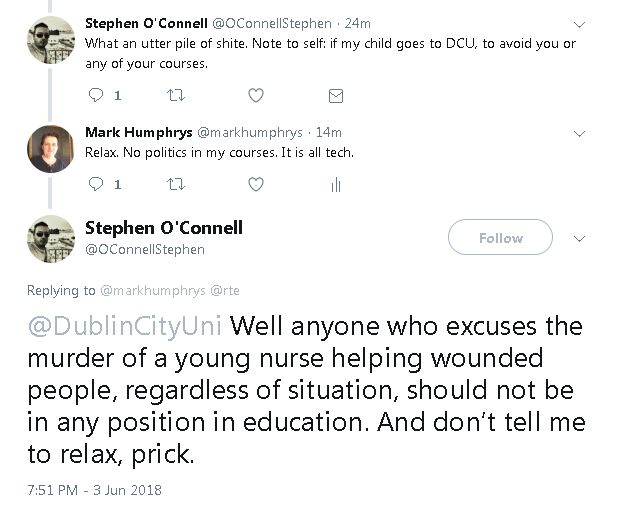Send Stephen's tweet via direct message

[x=336, y=96]
